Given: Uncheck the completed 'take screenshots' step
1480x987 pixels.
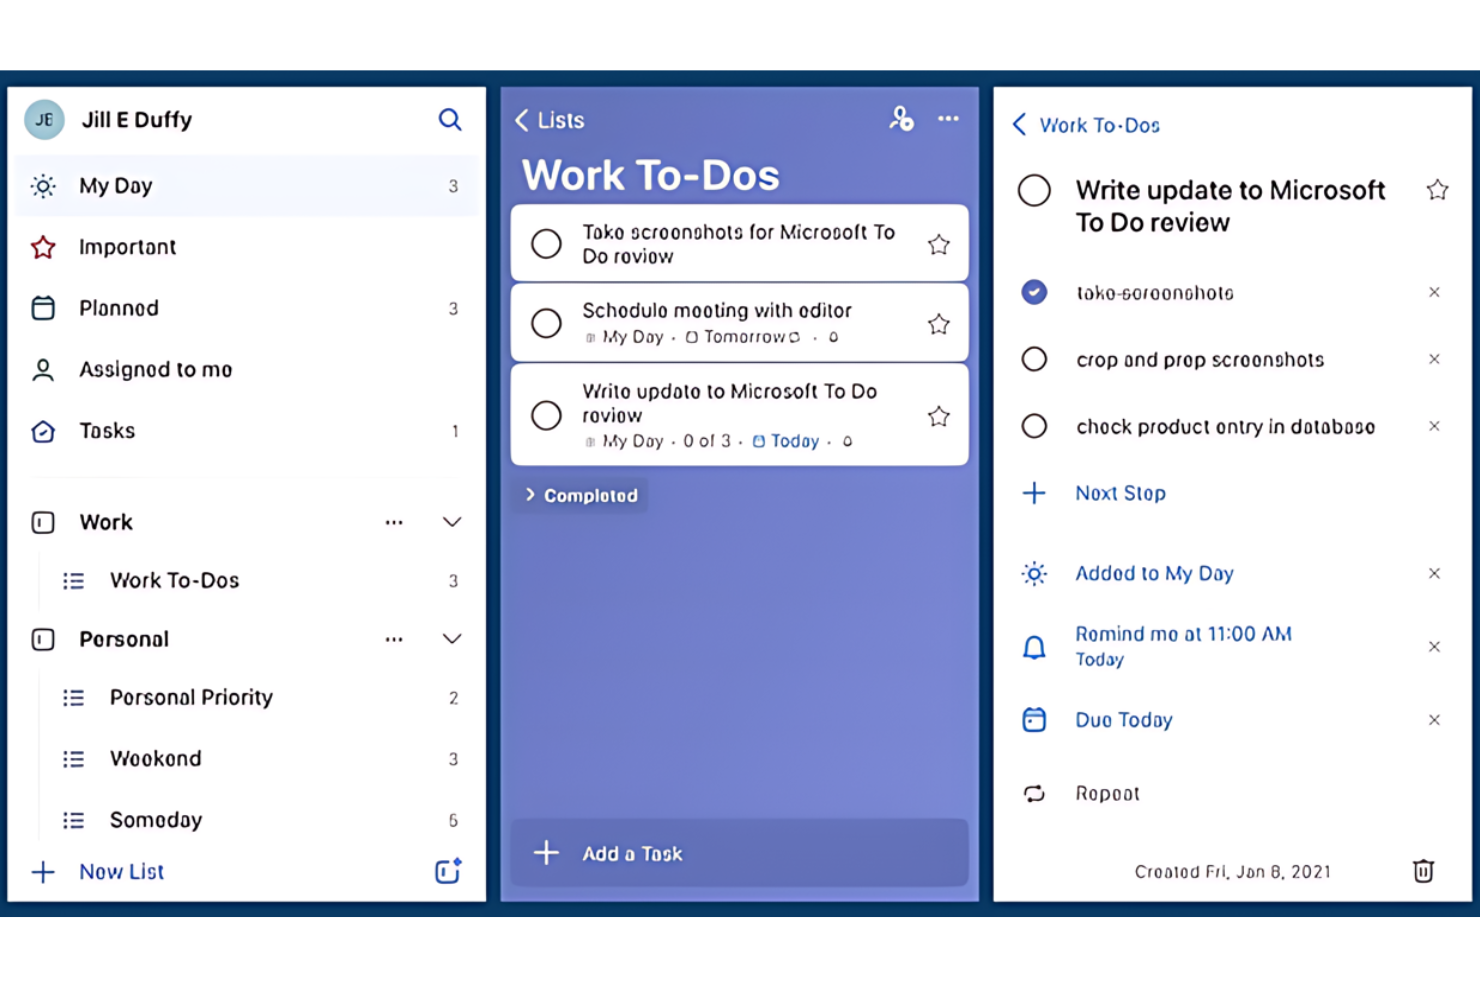Looking at the screenshot, I should pyautogui.click(x=1034, y=292).
